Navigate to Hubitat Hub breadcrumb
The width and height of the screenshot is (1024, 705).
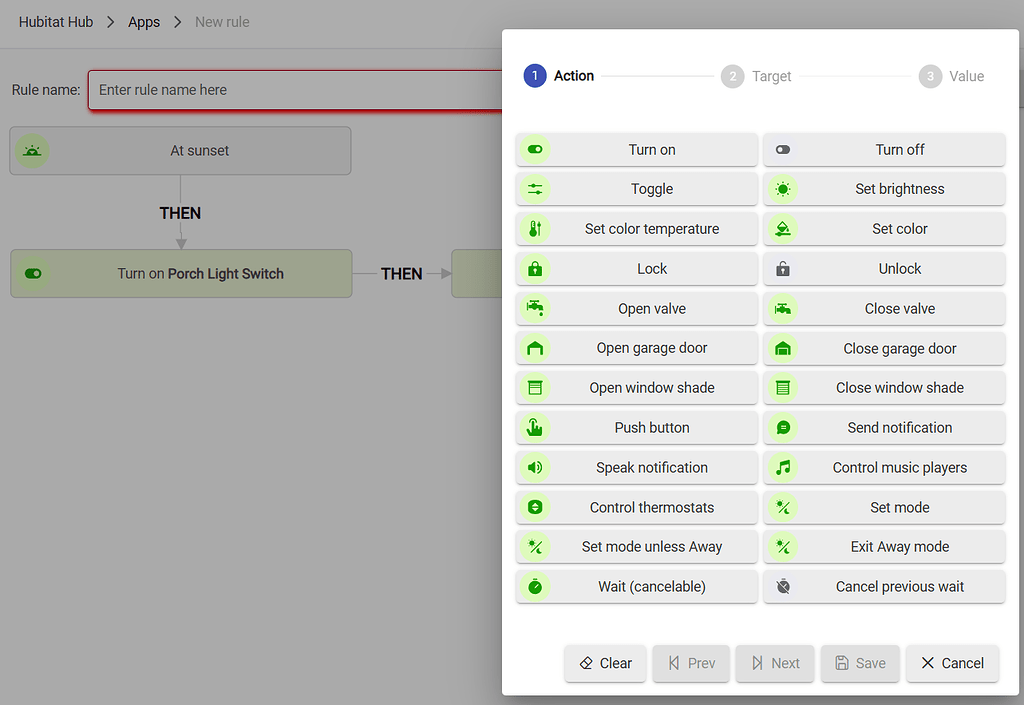56,22
